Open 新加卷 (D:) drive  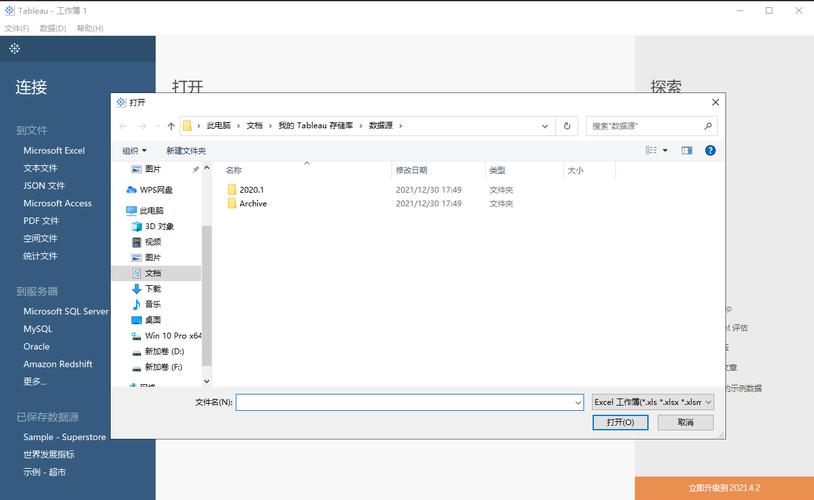click(x=158, y=352)
